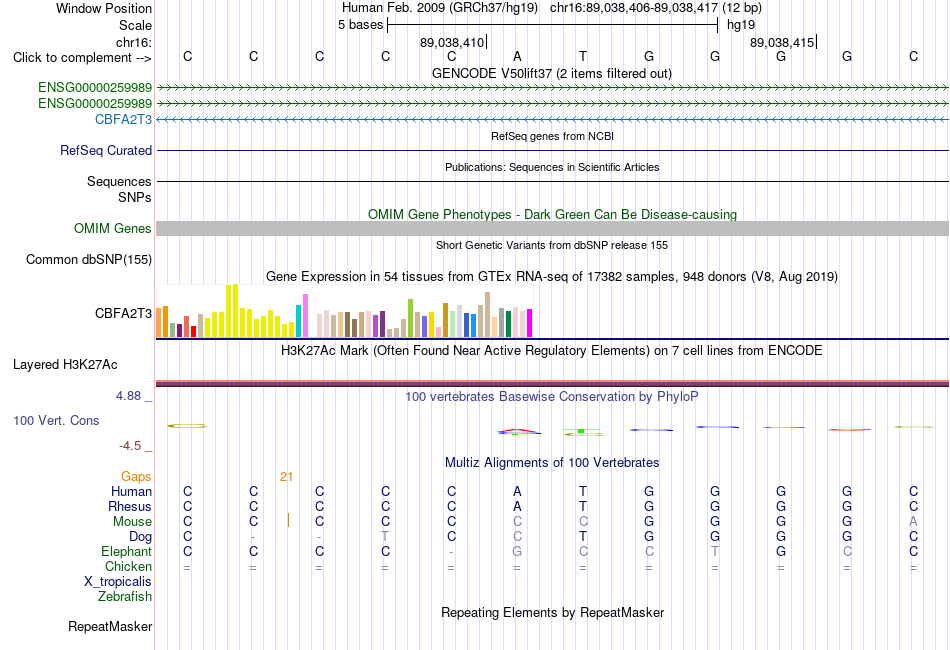The width and height of the screenshot is (950, 650).
Task: Click the chr16: ruler label
Action: 133,42
